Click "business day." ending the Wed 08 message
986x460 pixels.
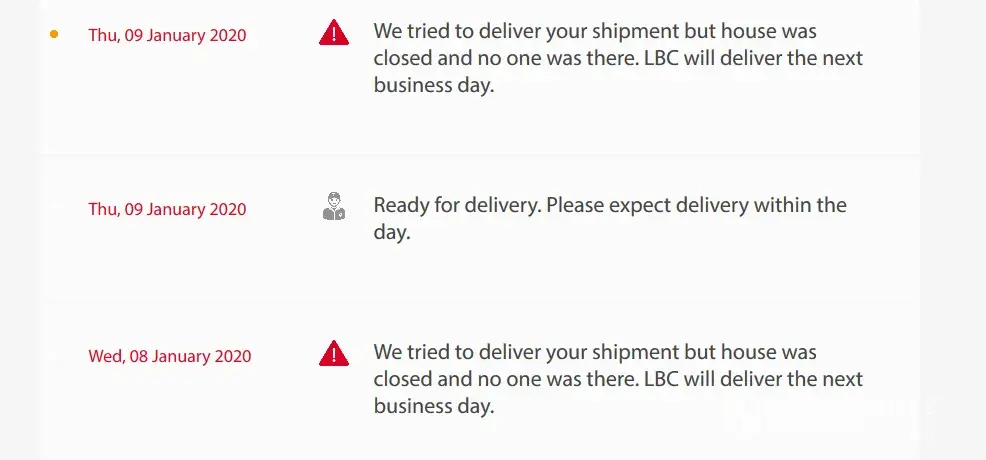pos(434,406)
